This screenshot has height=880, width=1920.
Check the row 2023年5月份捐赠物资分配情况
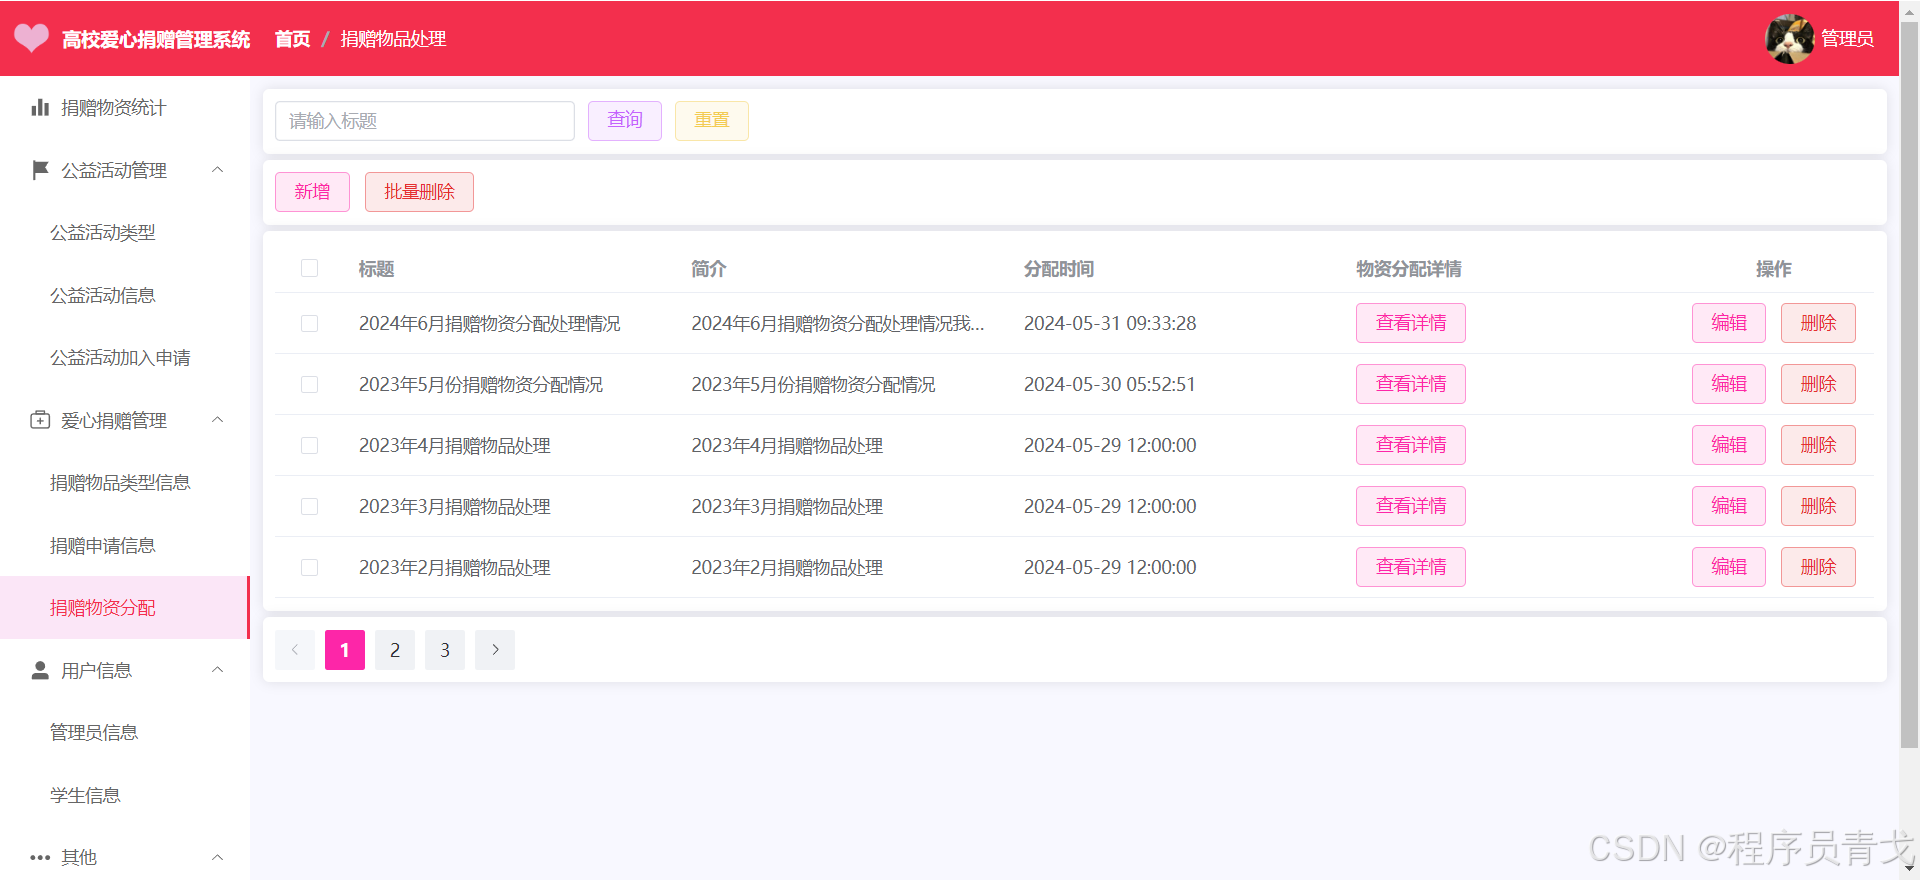coord(310,384)
